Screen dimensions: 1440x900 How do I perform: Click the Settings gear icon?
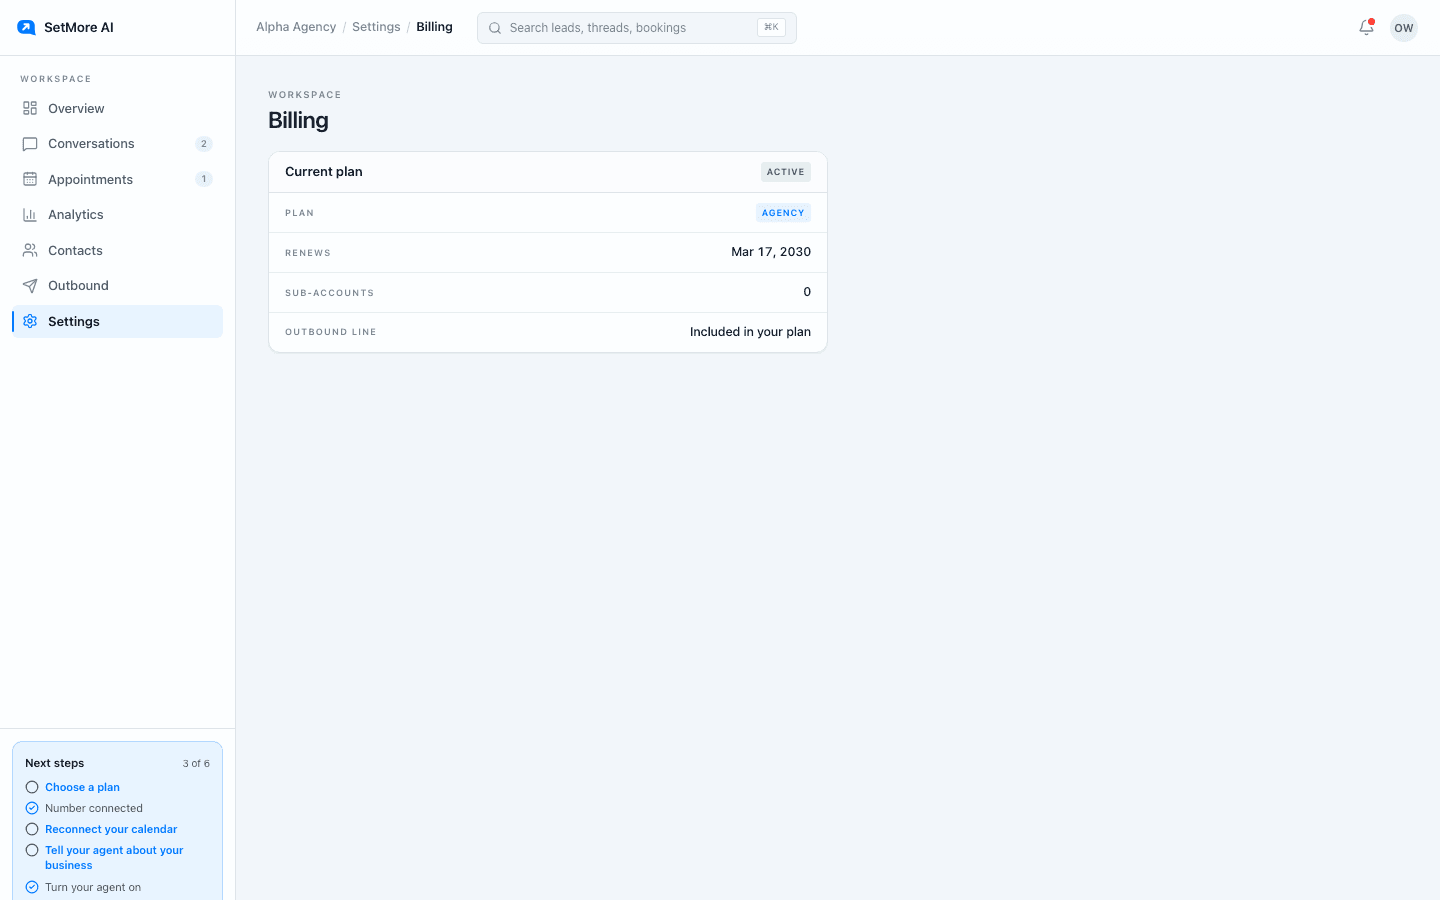coord(30,321)
